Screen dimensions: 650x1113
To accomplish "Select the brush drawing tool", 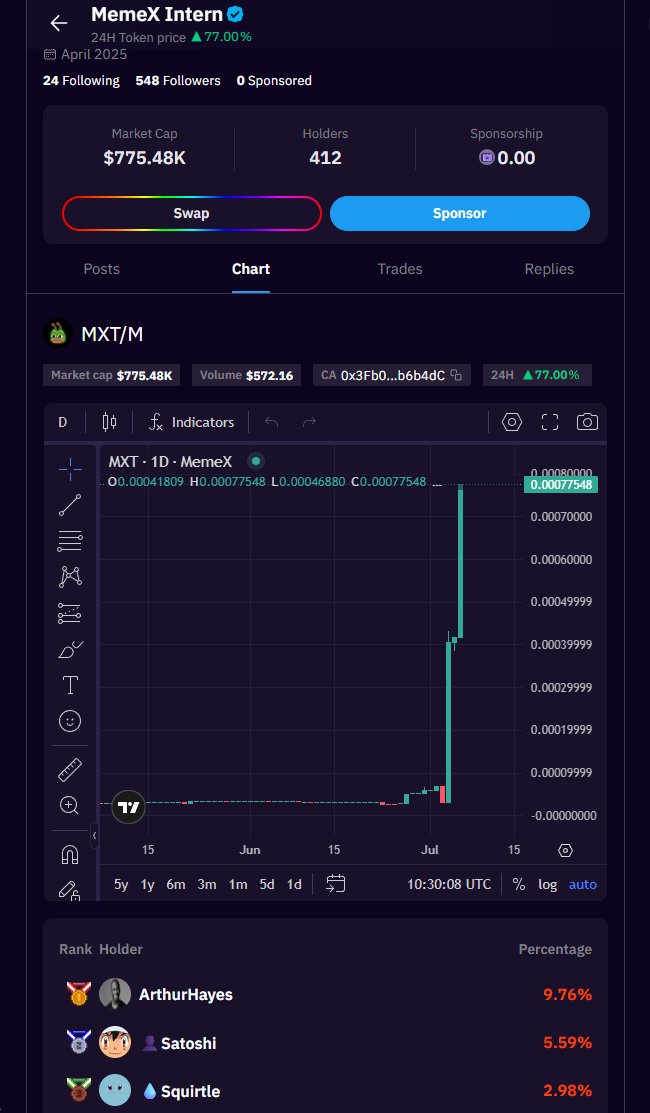I will tap(70, 649).
